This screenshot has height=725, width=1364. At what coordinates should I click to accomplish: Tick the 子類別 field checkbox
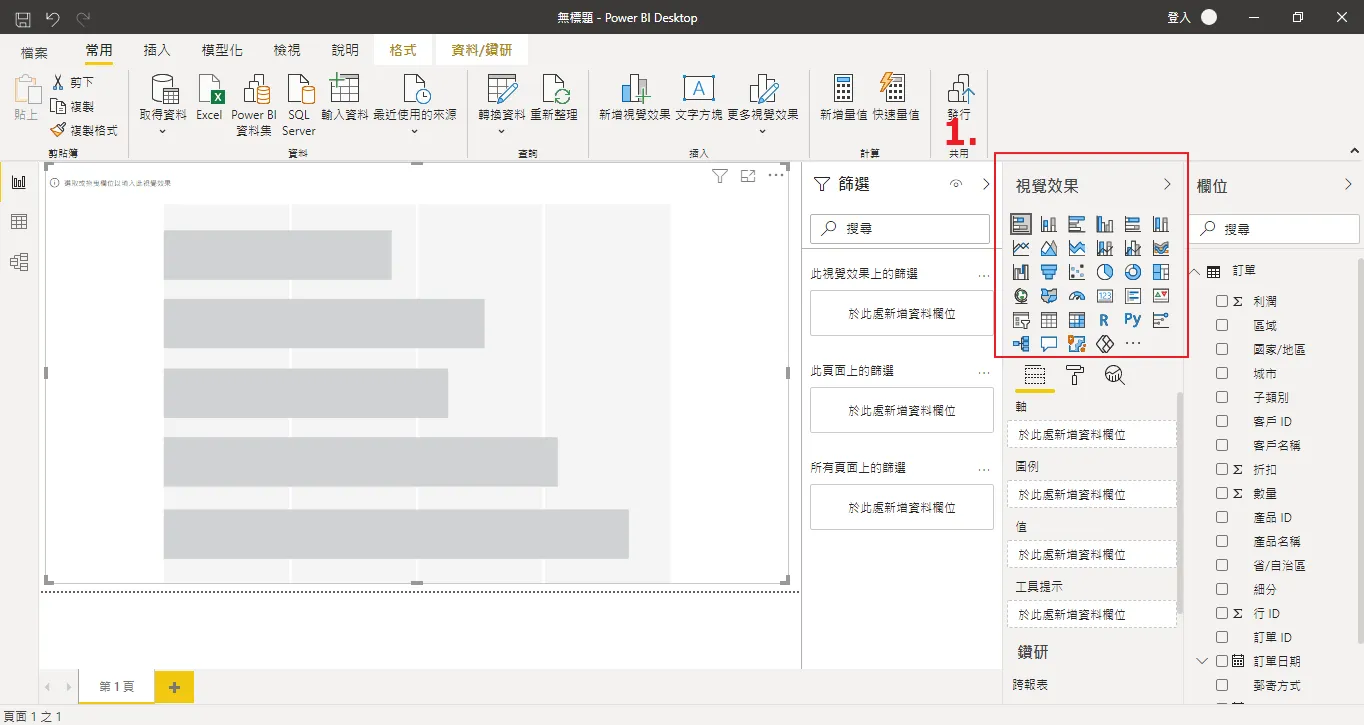pyautogui.click(x=1222, y=397)
